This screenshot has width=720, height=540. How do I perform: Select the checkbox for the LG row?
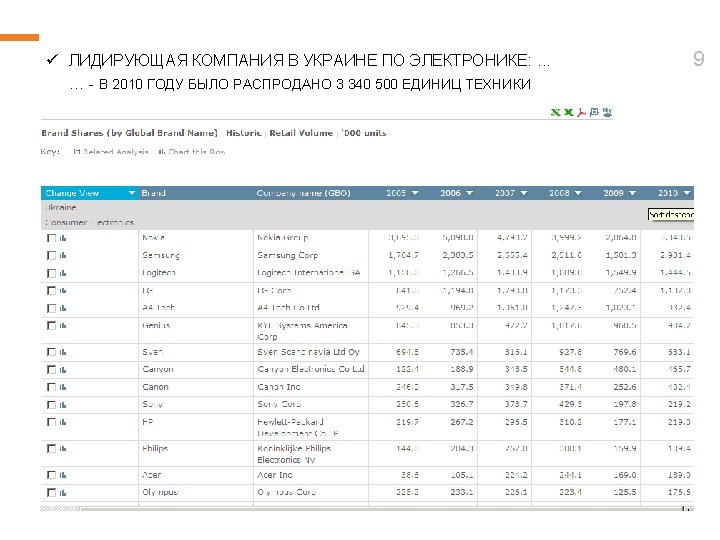click(51, 291)
